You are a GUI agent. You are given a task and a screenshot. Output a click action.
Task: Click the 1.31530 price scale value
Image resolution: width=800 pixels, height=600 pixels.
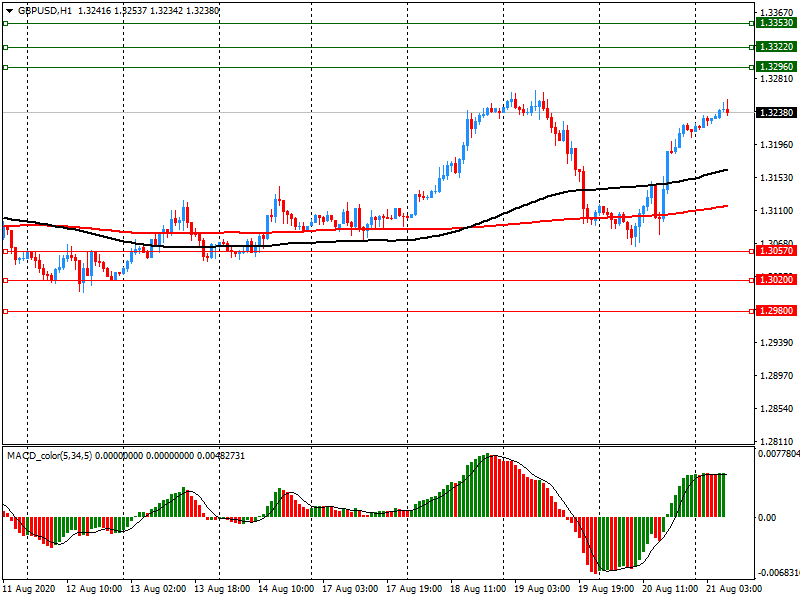pos(777,178)
